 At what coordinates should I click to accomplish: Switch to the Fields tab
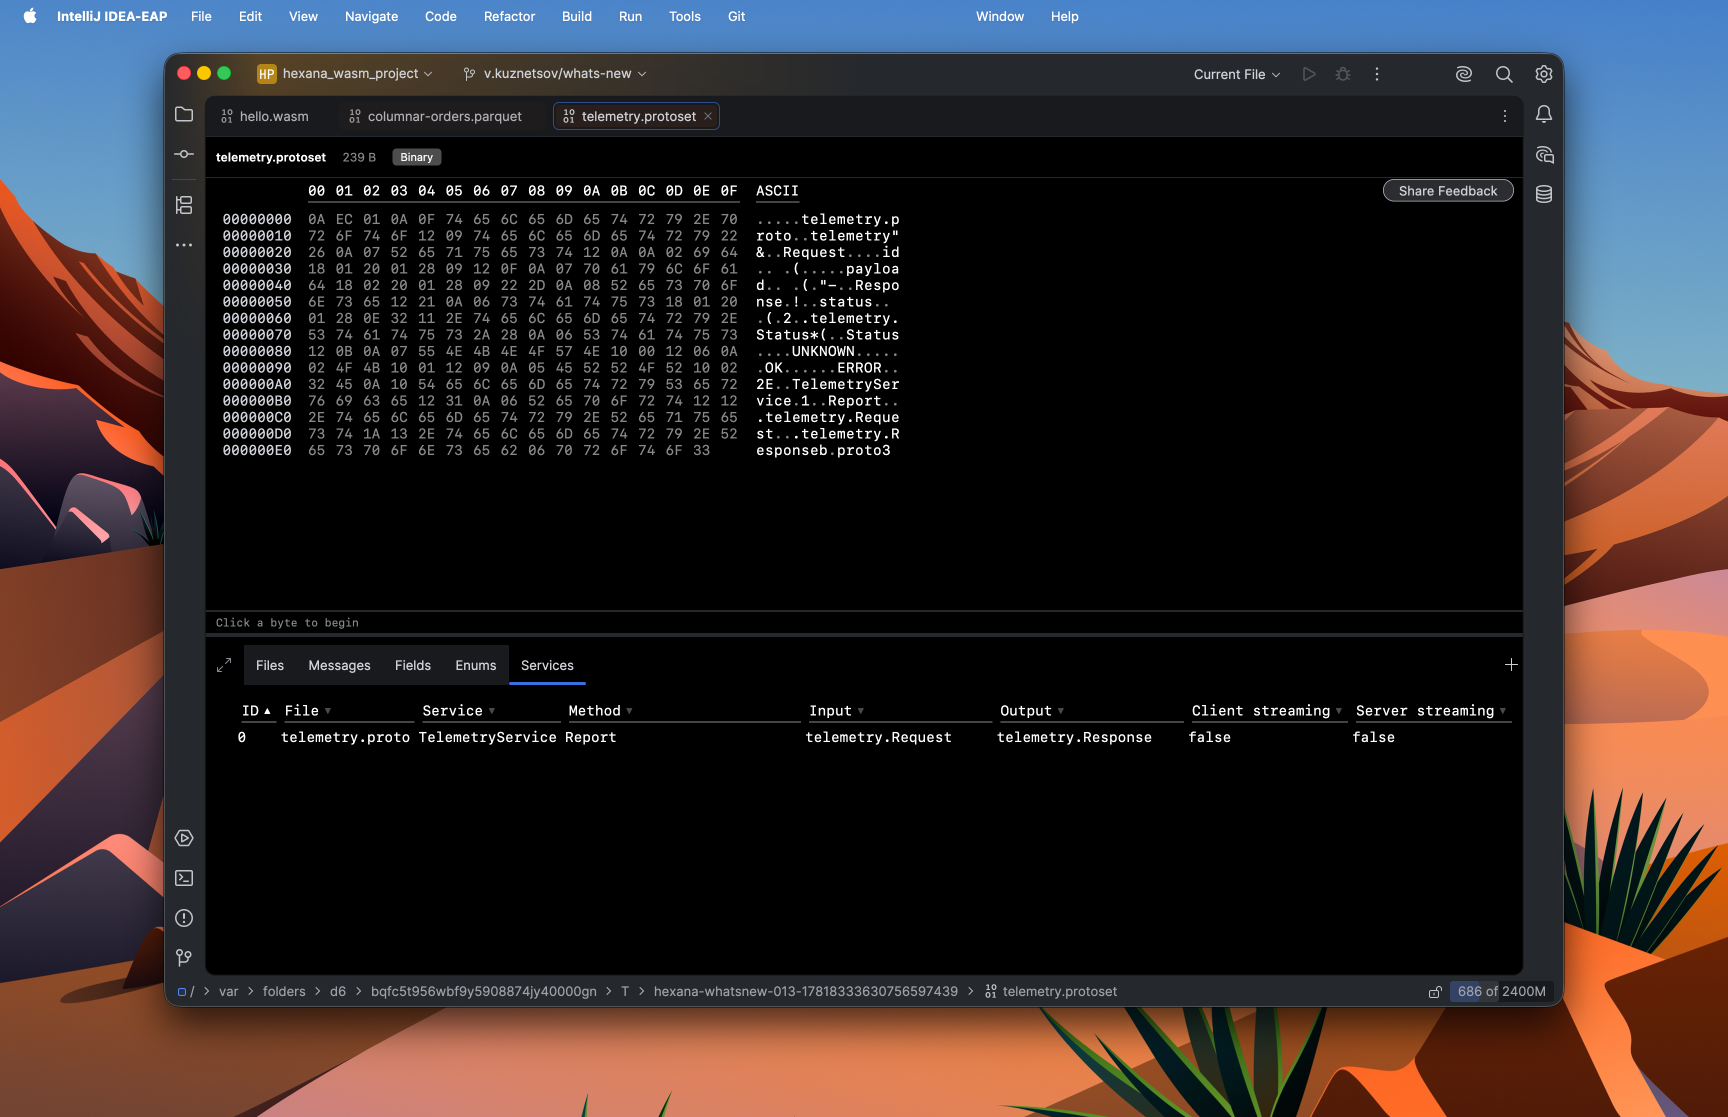point(413,665)
